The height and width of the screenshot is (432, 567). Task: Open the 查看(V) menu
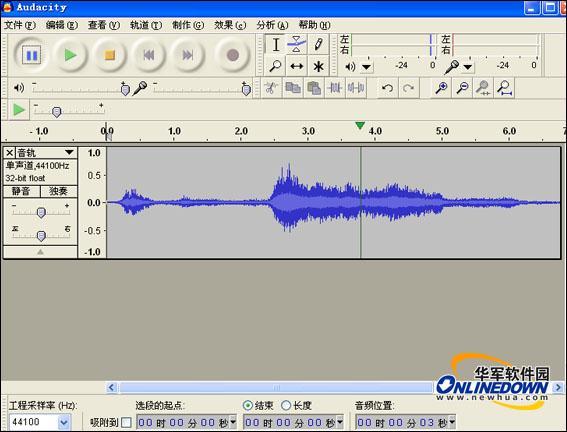[104, 25]
